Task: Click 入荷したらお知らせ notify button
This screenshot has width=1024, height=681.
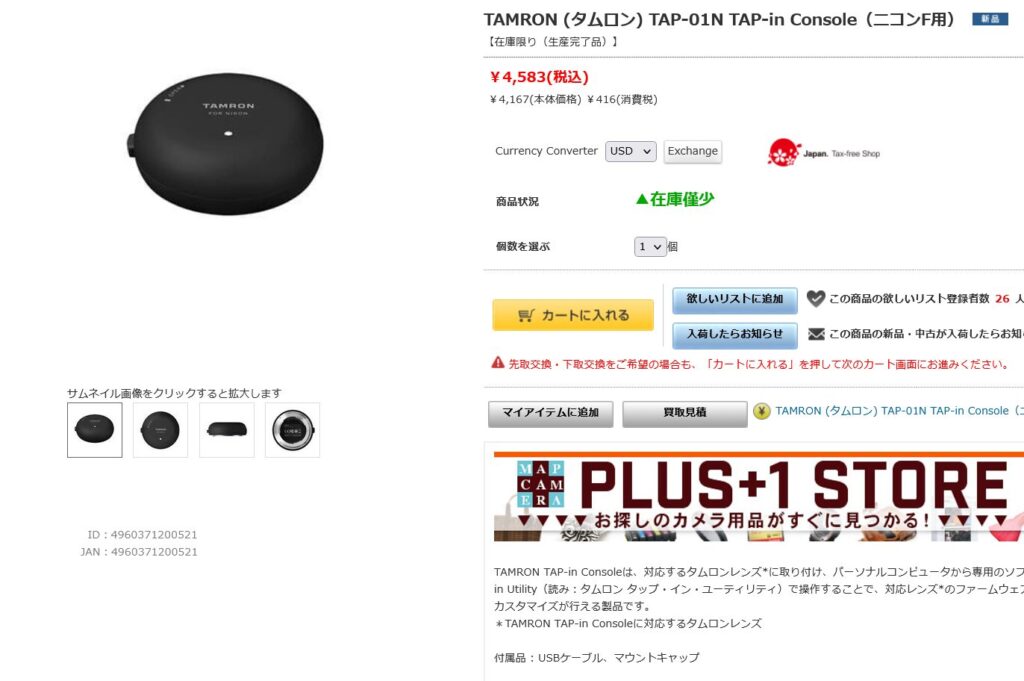Action: point(735,335)
